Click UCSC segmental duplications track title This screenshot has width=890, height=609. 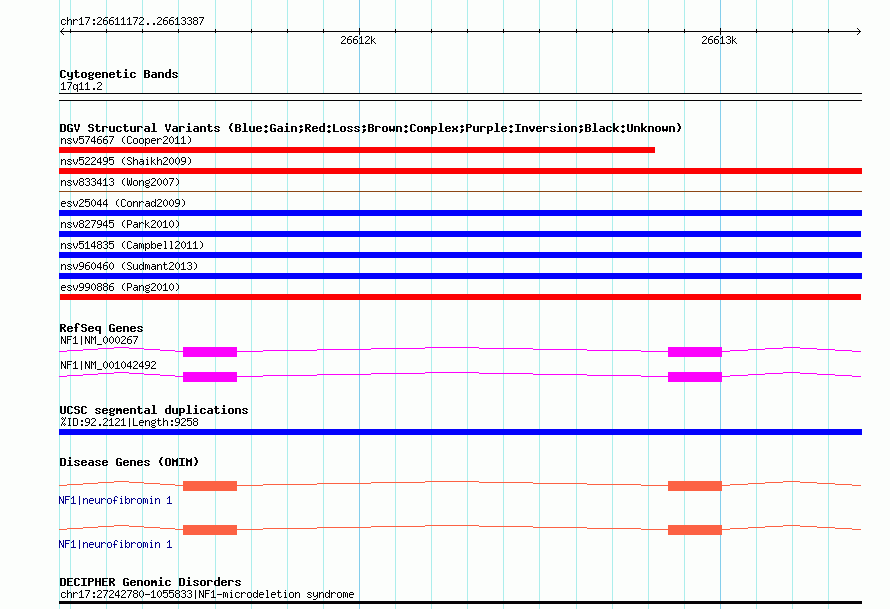pyautogui.click(x=154, y=410)
